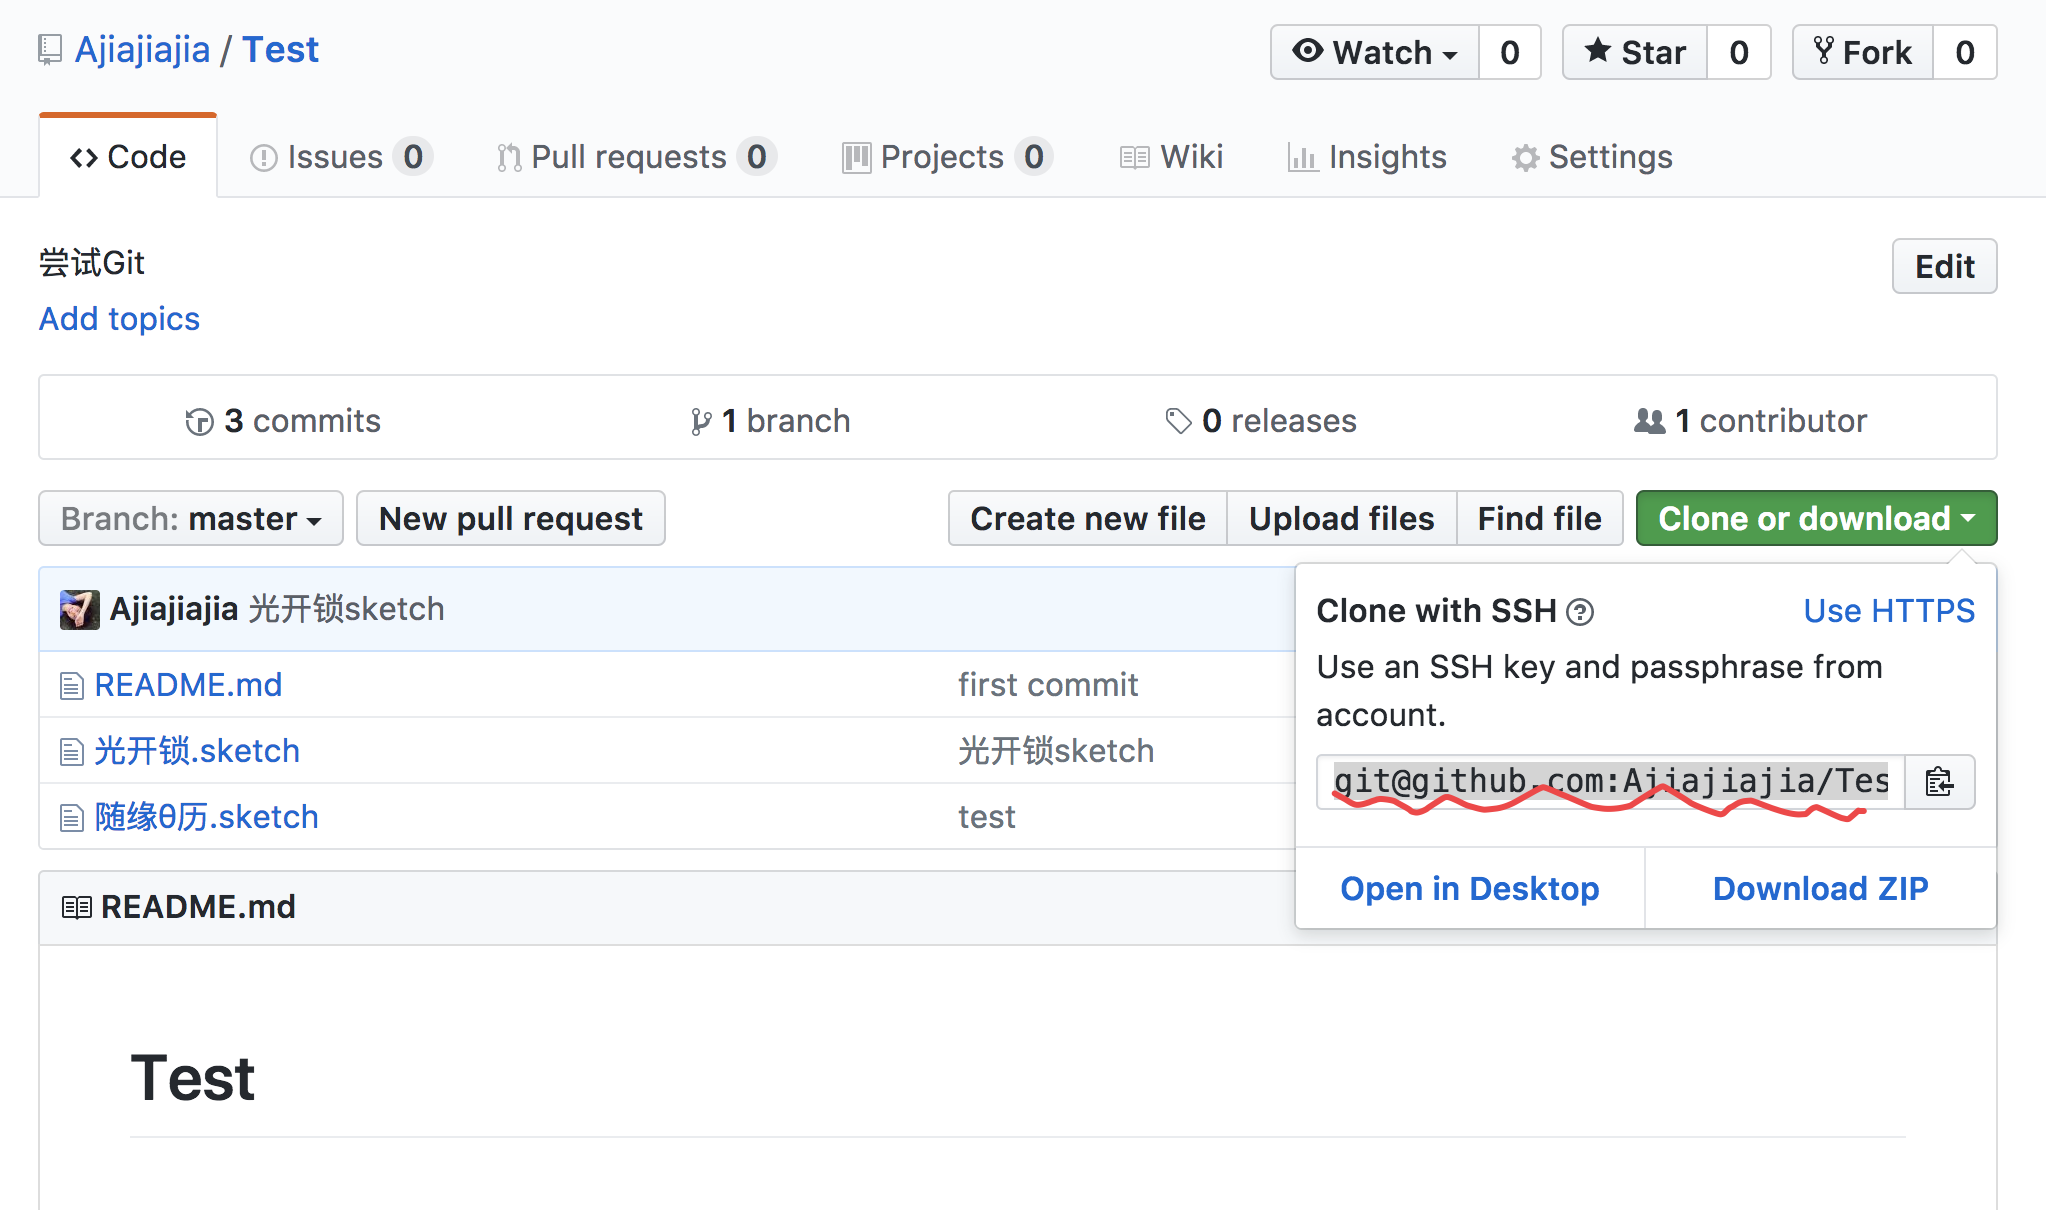Open the 'first commit' message link

[x=1048, y=685]
